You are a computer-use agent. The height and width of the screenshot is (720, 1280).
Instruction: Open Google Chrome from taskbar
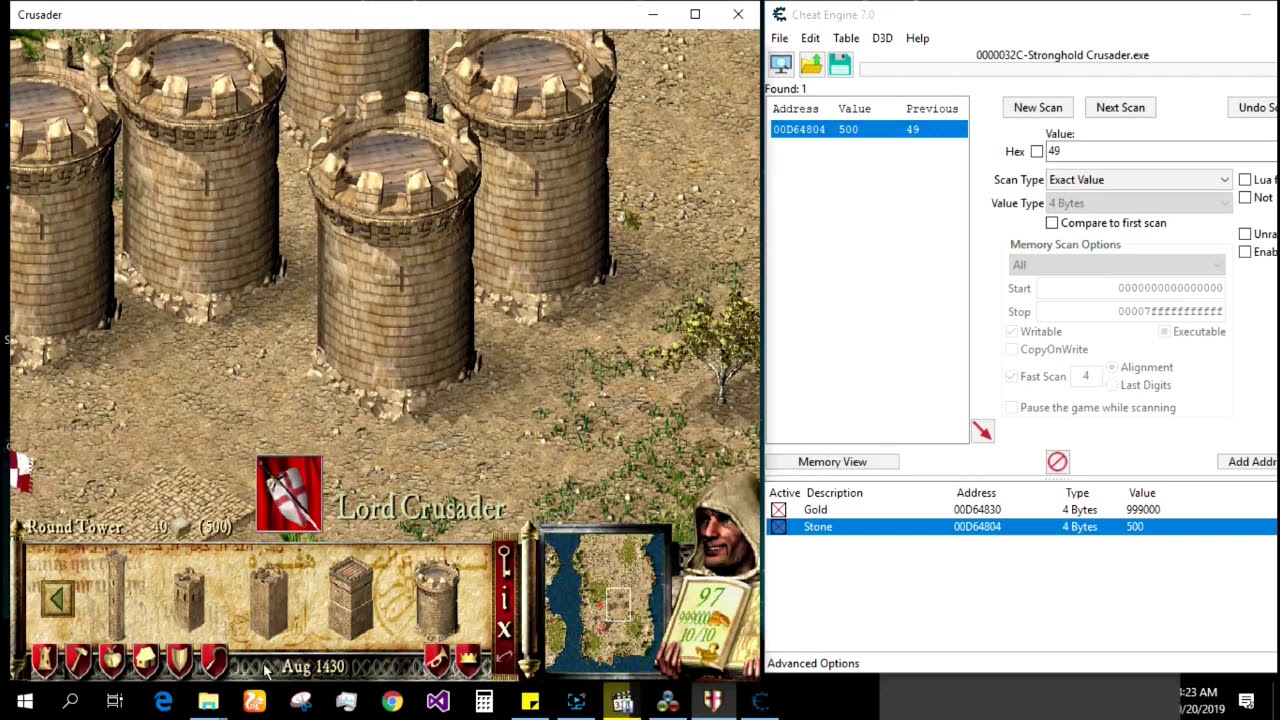tap(392, 701)
